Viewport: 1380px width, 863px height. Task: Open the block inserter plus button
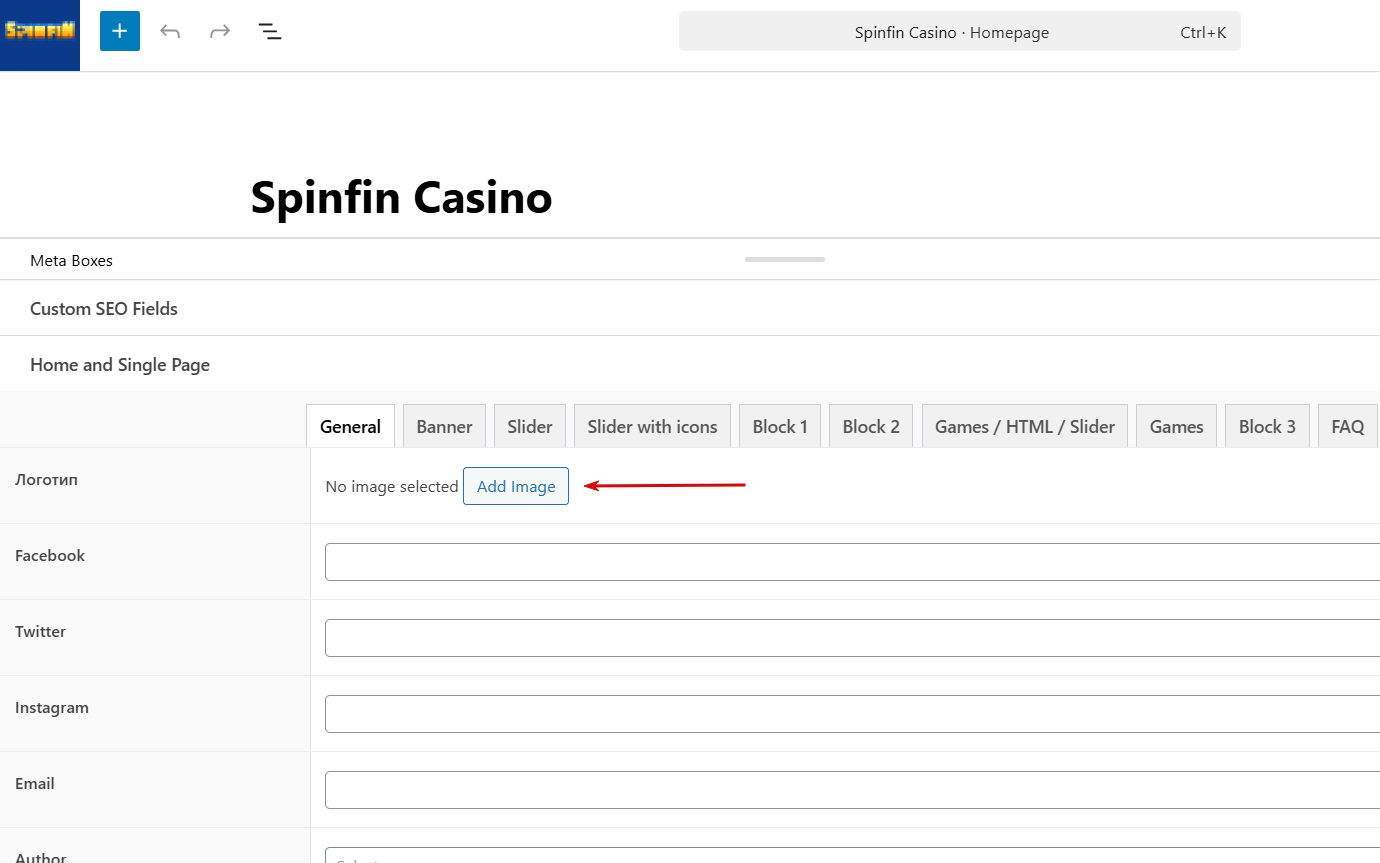point(120,31)
